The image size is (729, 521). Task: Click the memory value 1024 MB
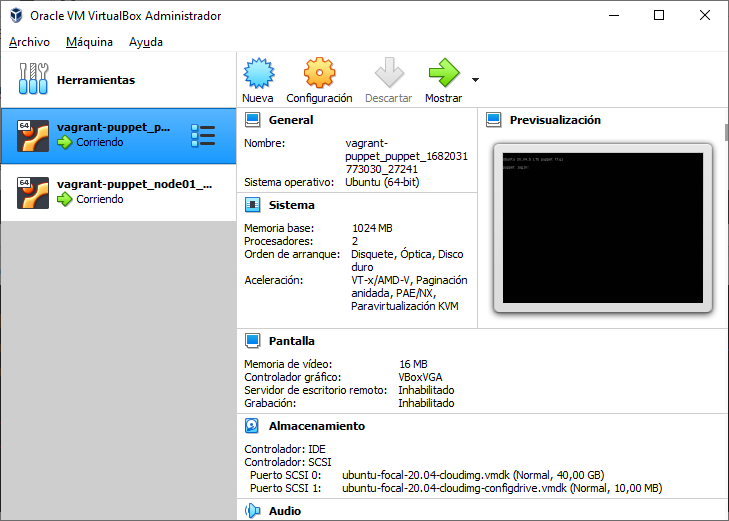click(372, 228)
